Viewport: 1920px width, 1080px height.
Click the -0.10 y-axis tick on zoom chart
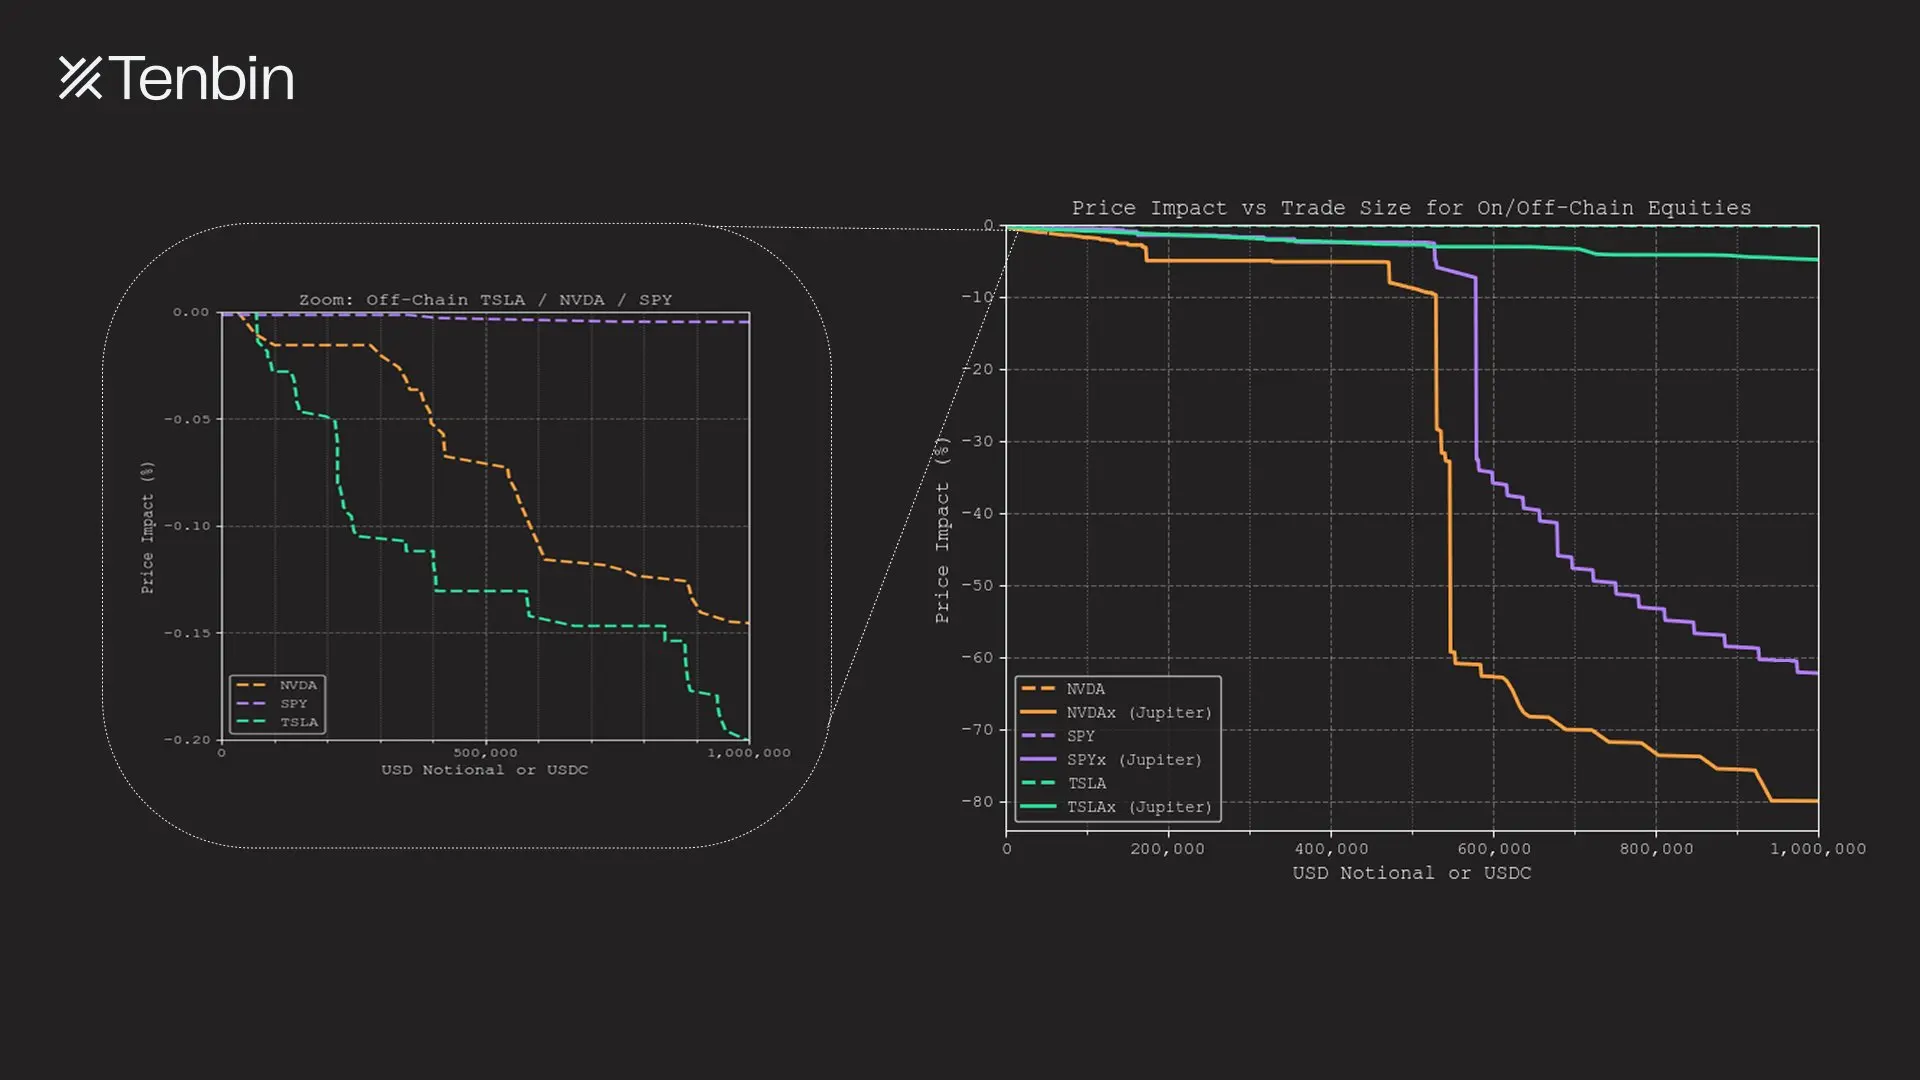[188, 526]
